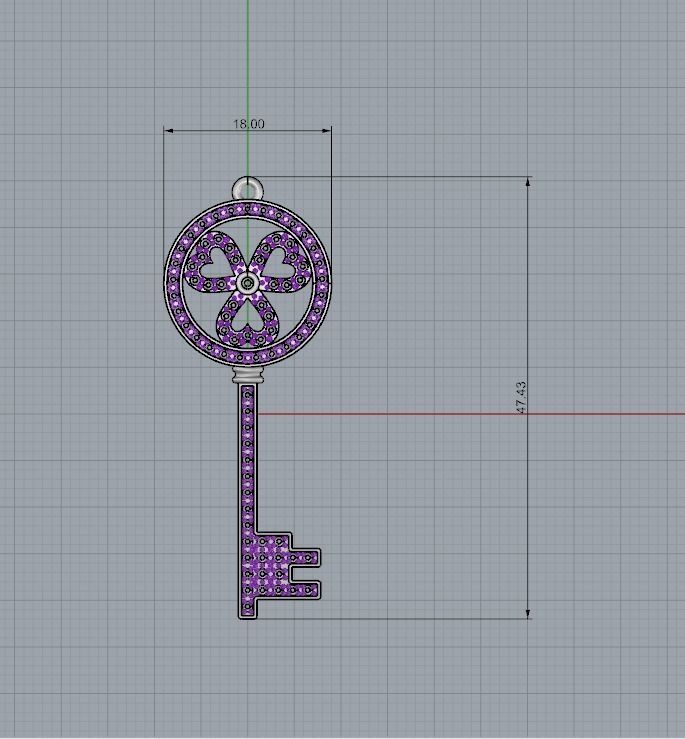Image resolution: width=685 pixels, height=739 pixels.
Task: Select the 18.00 width dimension text
Action: 249,124
